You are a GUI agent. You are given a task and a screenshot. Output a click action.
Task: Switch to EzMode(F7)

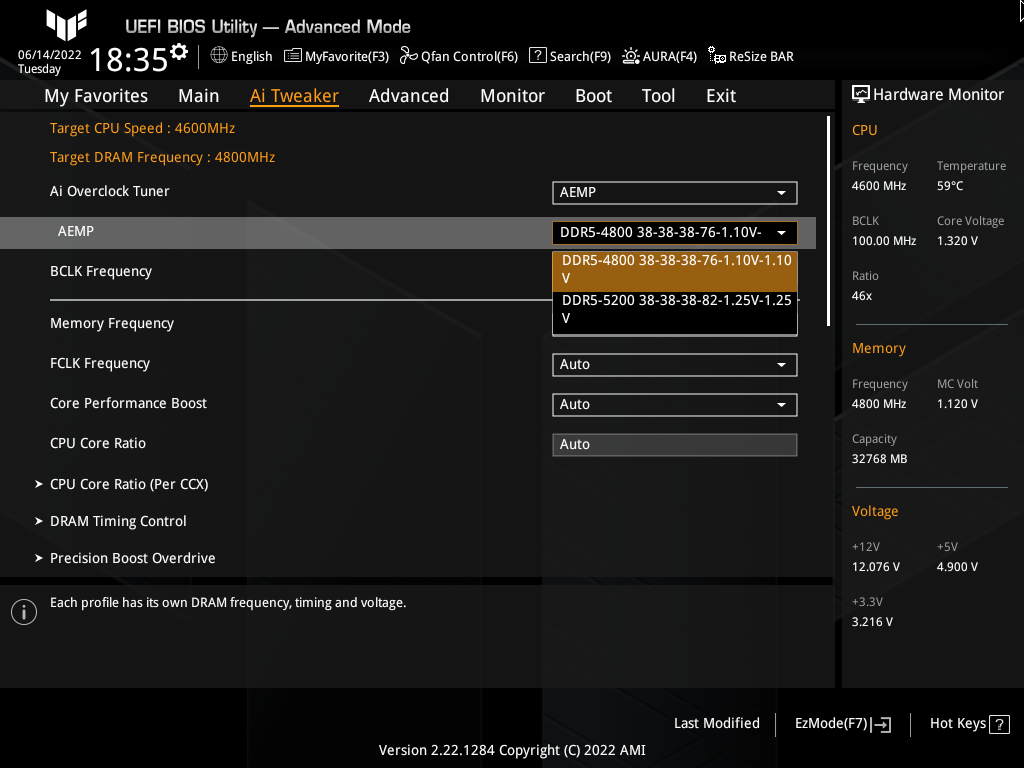(842, 724)
